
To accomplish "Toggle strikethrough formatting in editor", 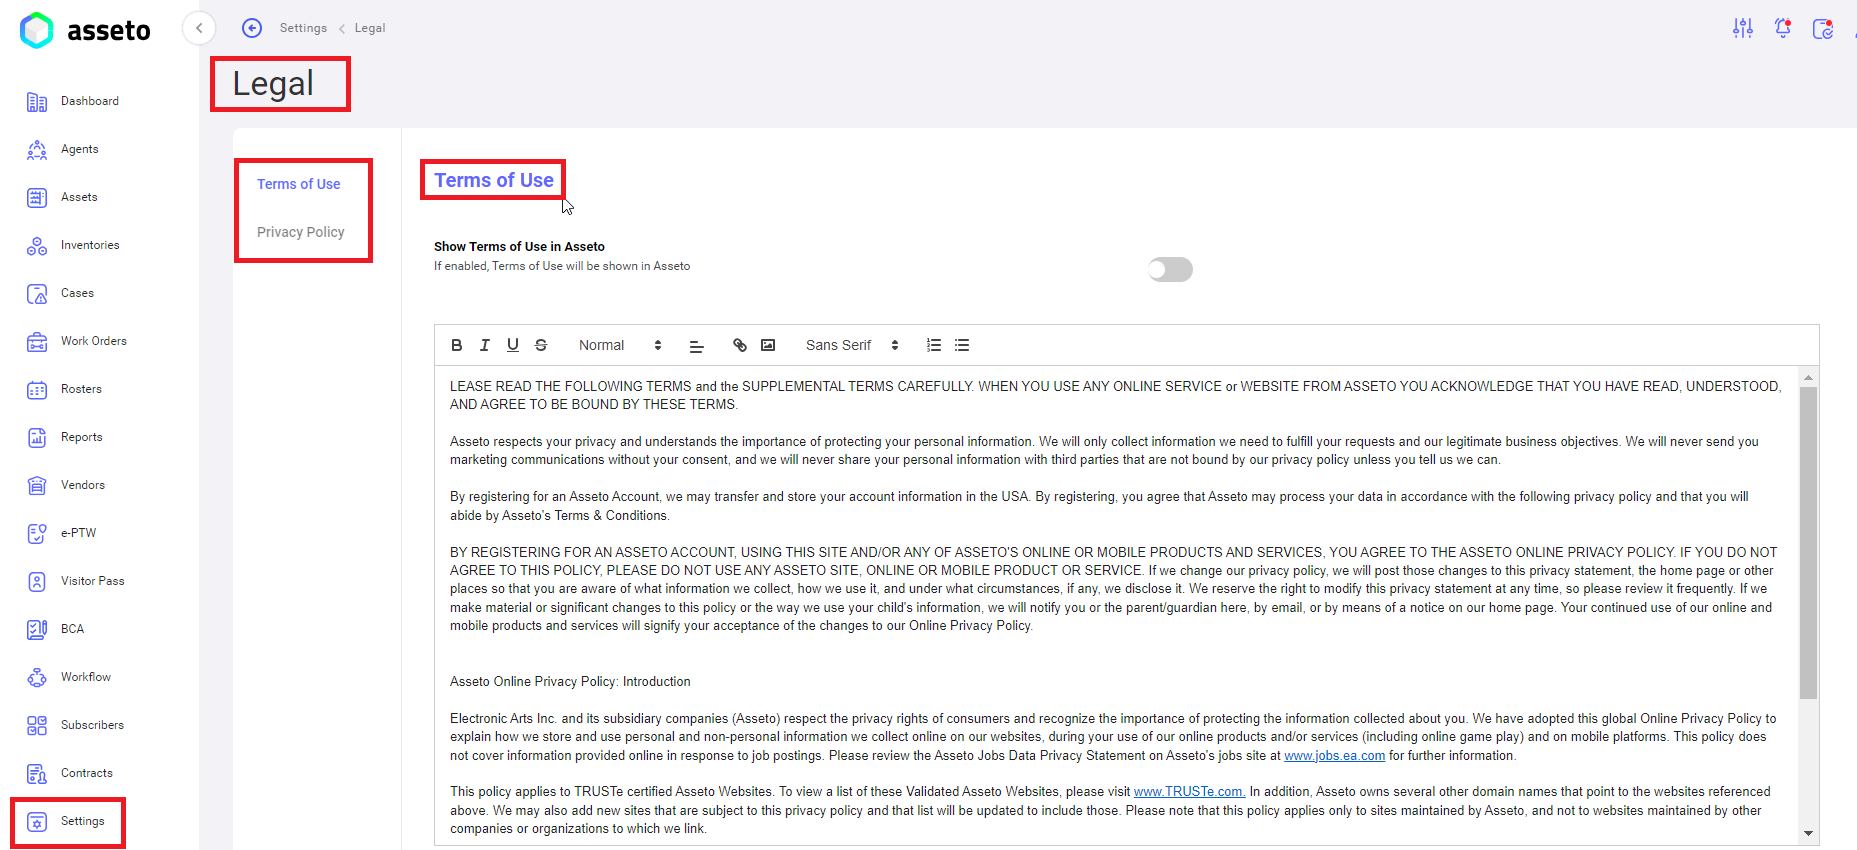I will coord(541,345).
